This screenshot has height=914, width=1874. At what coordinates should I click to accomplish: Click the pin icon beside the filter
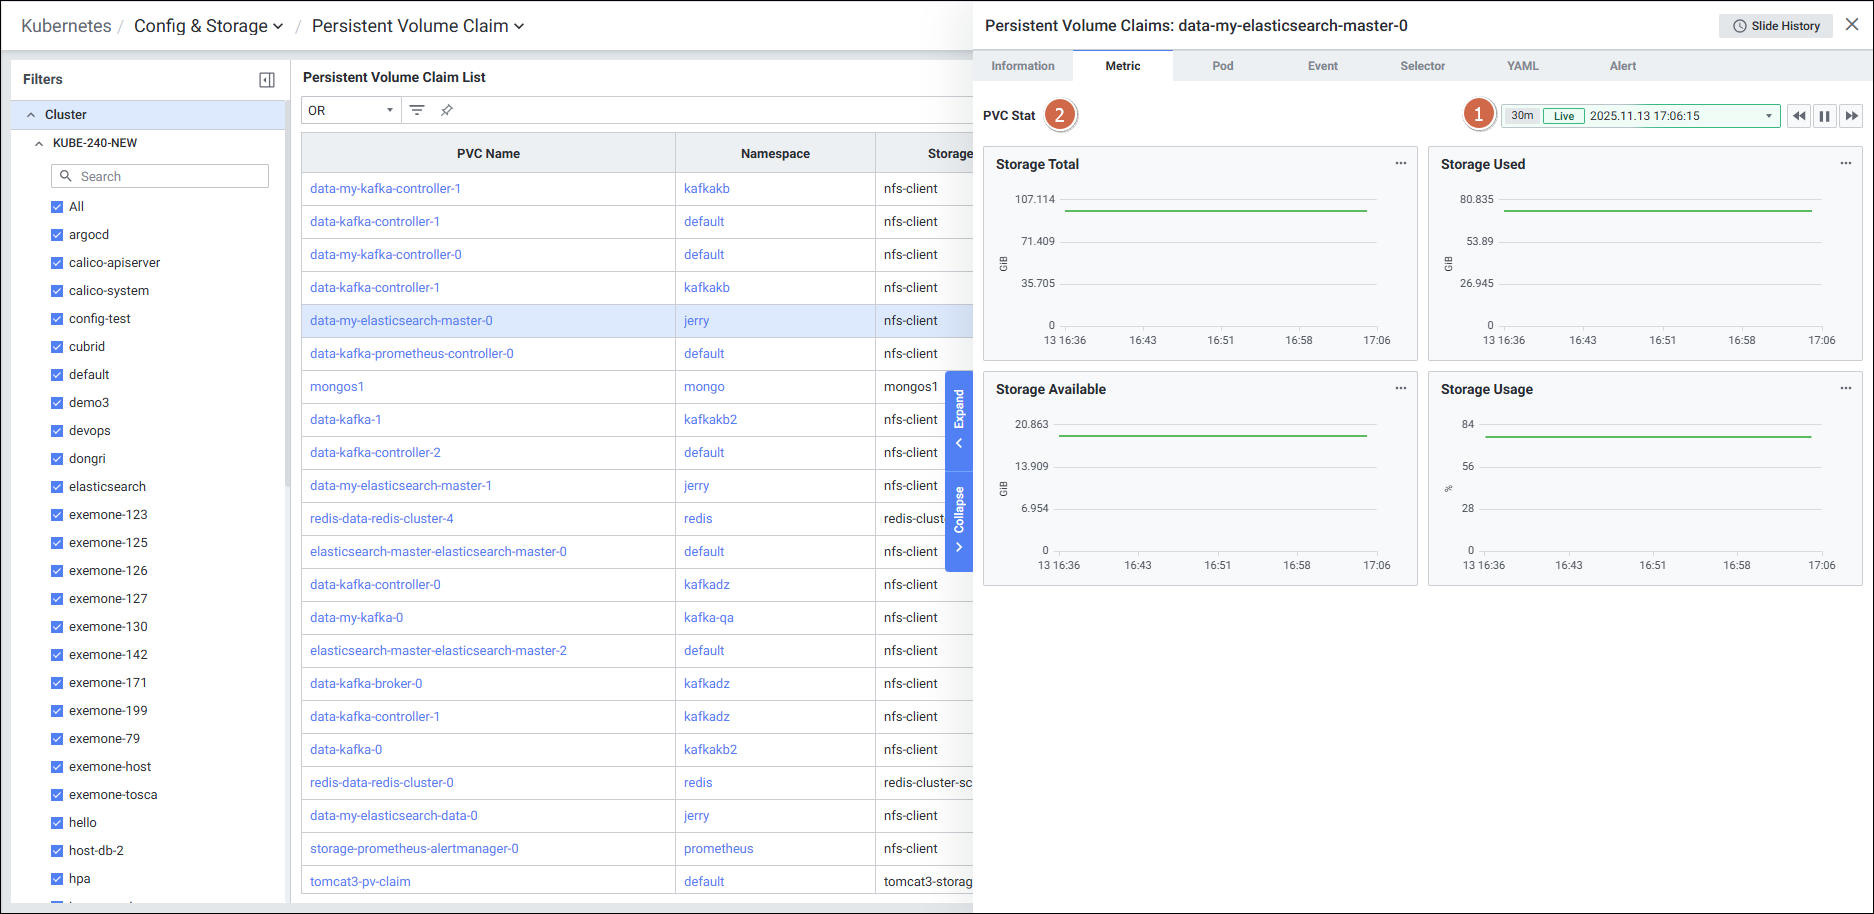click(447, 110)
